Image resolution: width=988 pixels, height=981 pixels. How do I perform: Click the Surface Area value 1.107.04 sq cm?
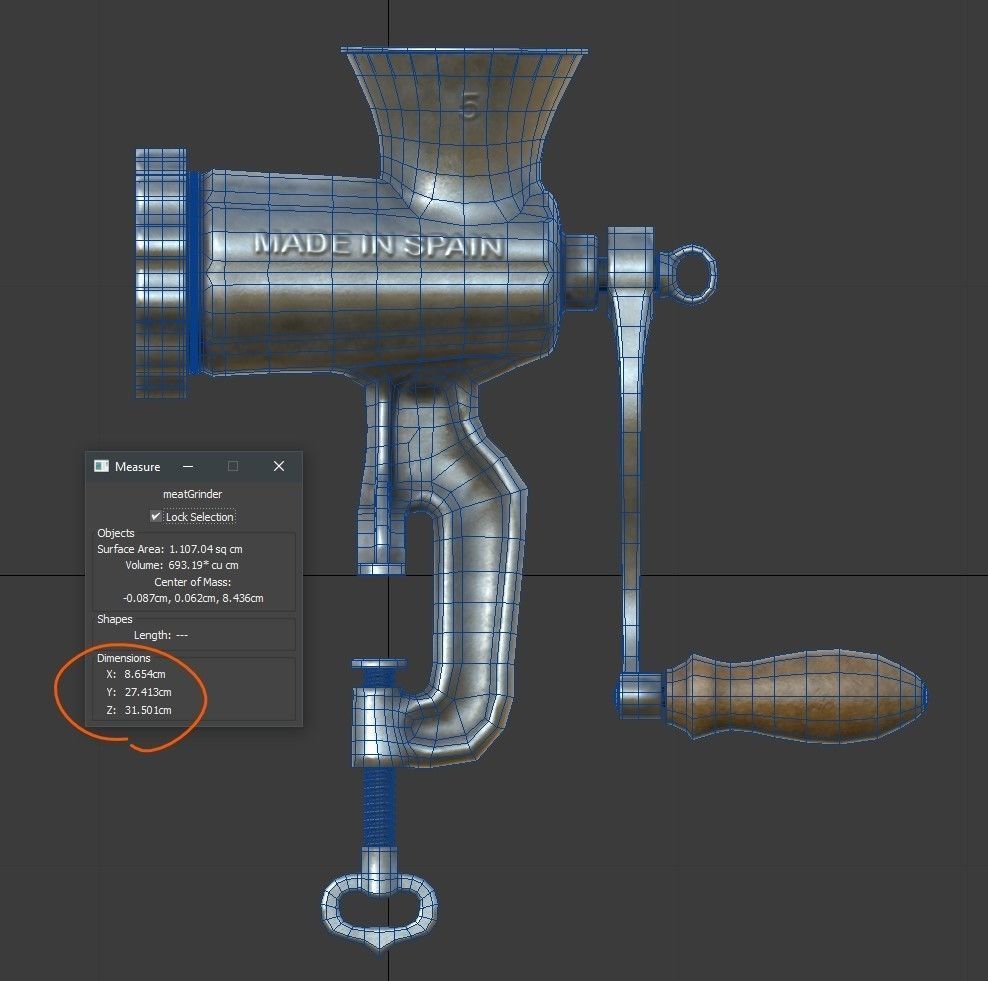(205, 549)
